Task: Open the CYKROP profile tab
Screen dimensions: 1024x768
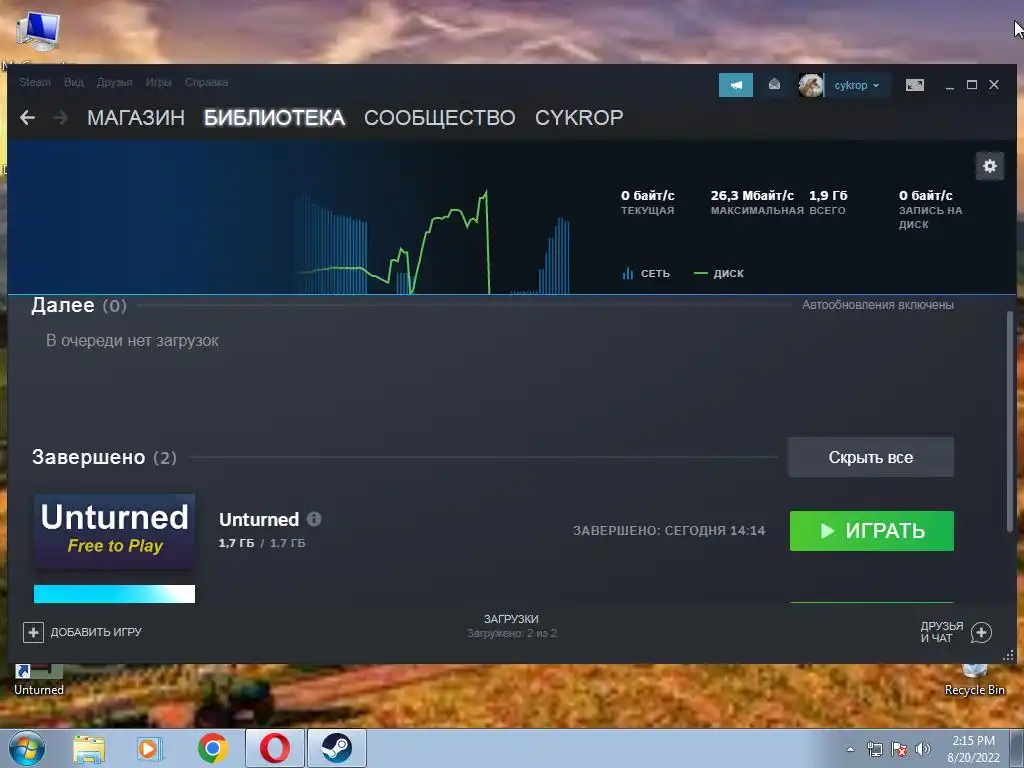Action: [x=579, y=118]
